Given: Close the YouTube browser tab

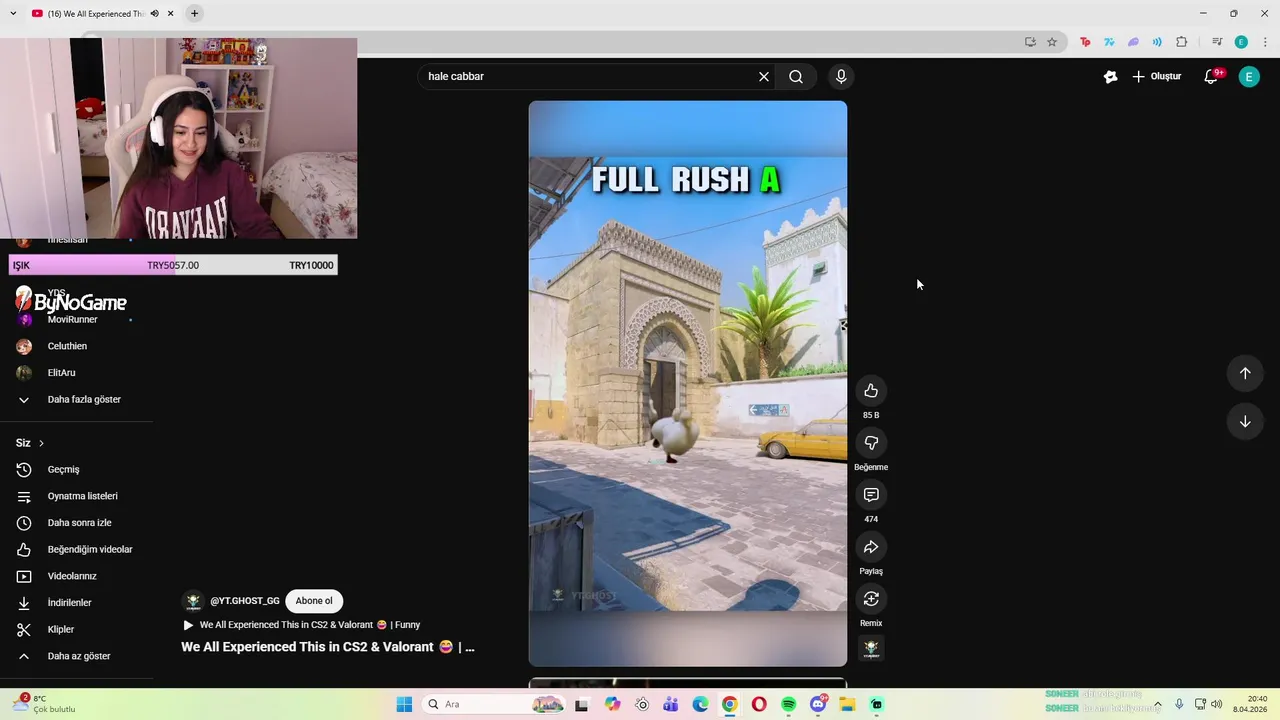Looking at the screenshot, I should point(171,14).
